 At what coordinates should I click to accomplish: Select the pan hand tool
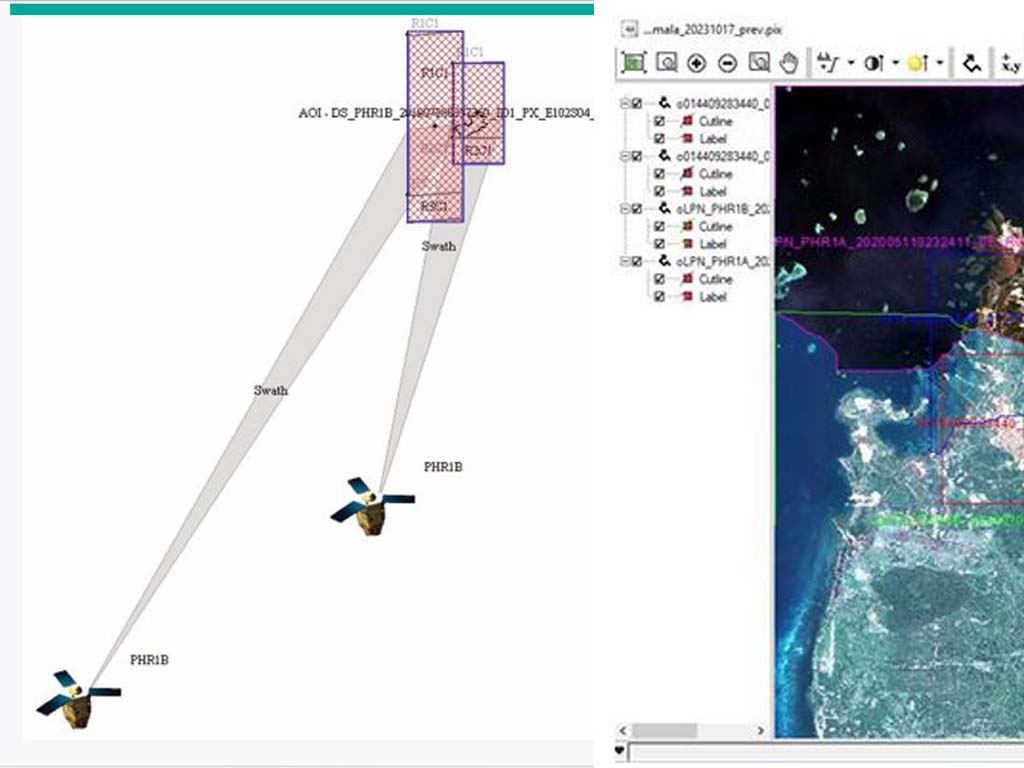[789, 63]
